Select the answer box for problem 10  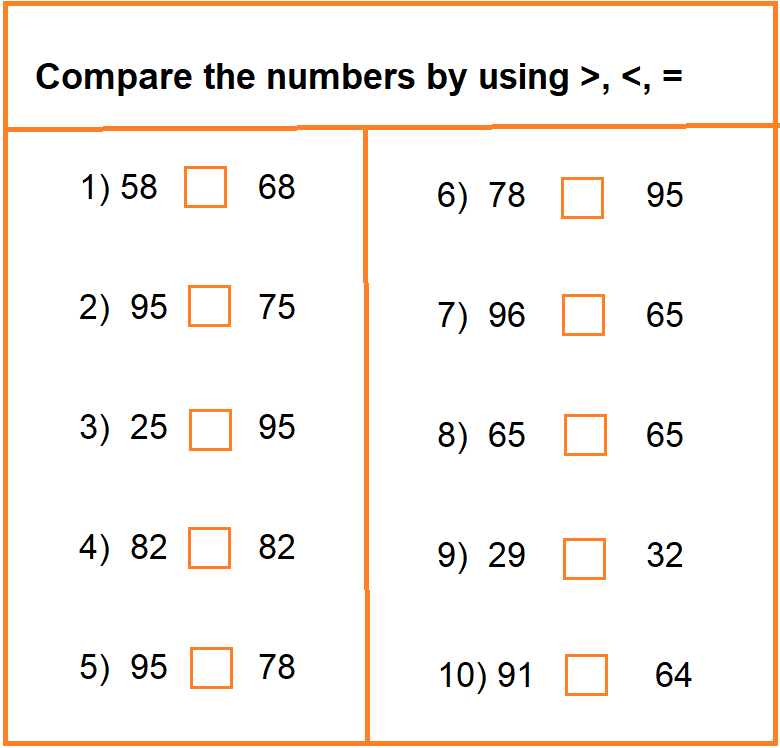tap(586, 675)
